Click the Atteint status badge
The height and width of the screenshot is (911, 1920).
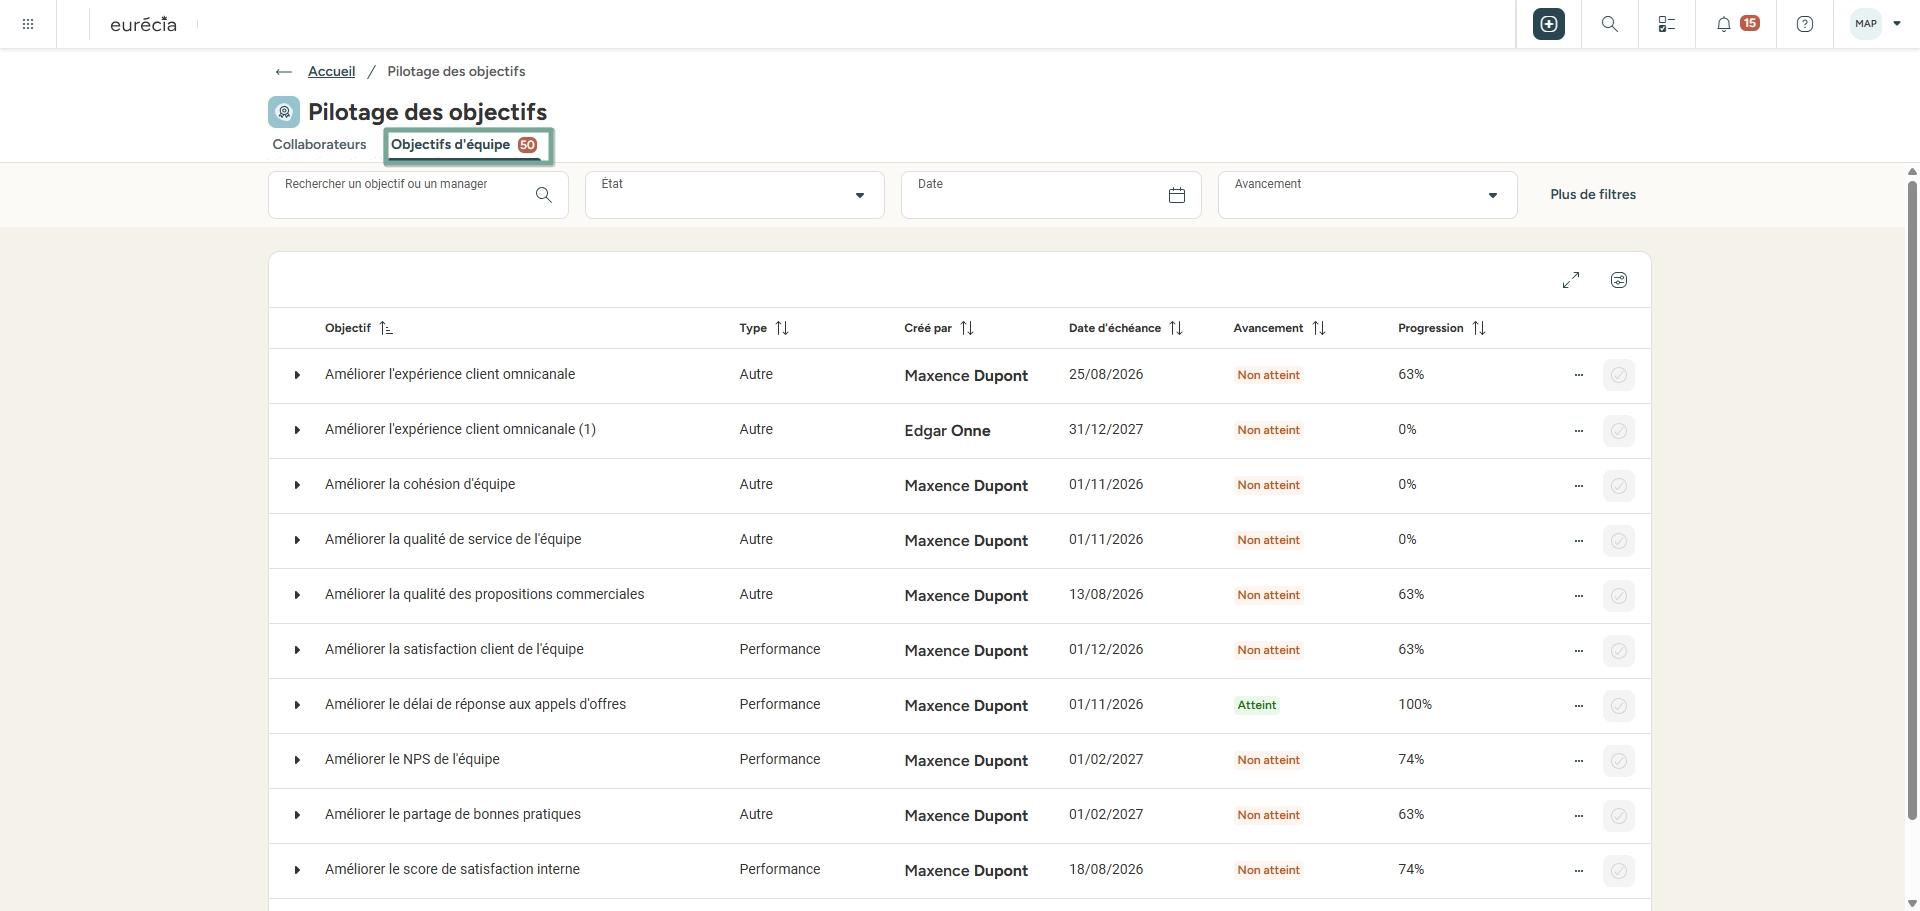1257,705
